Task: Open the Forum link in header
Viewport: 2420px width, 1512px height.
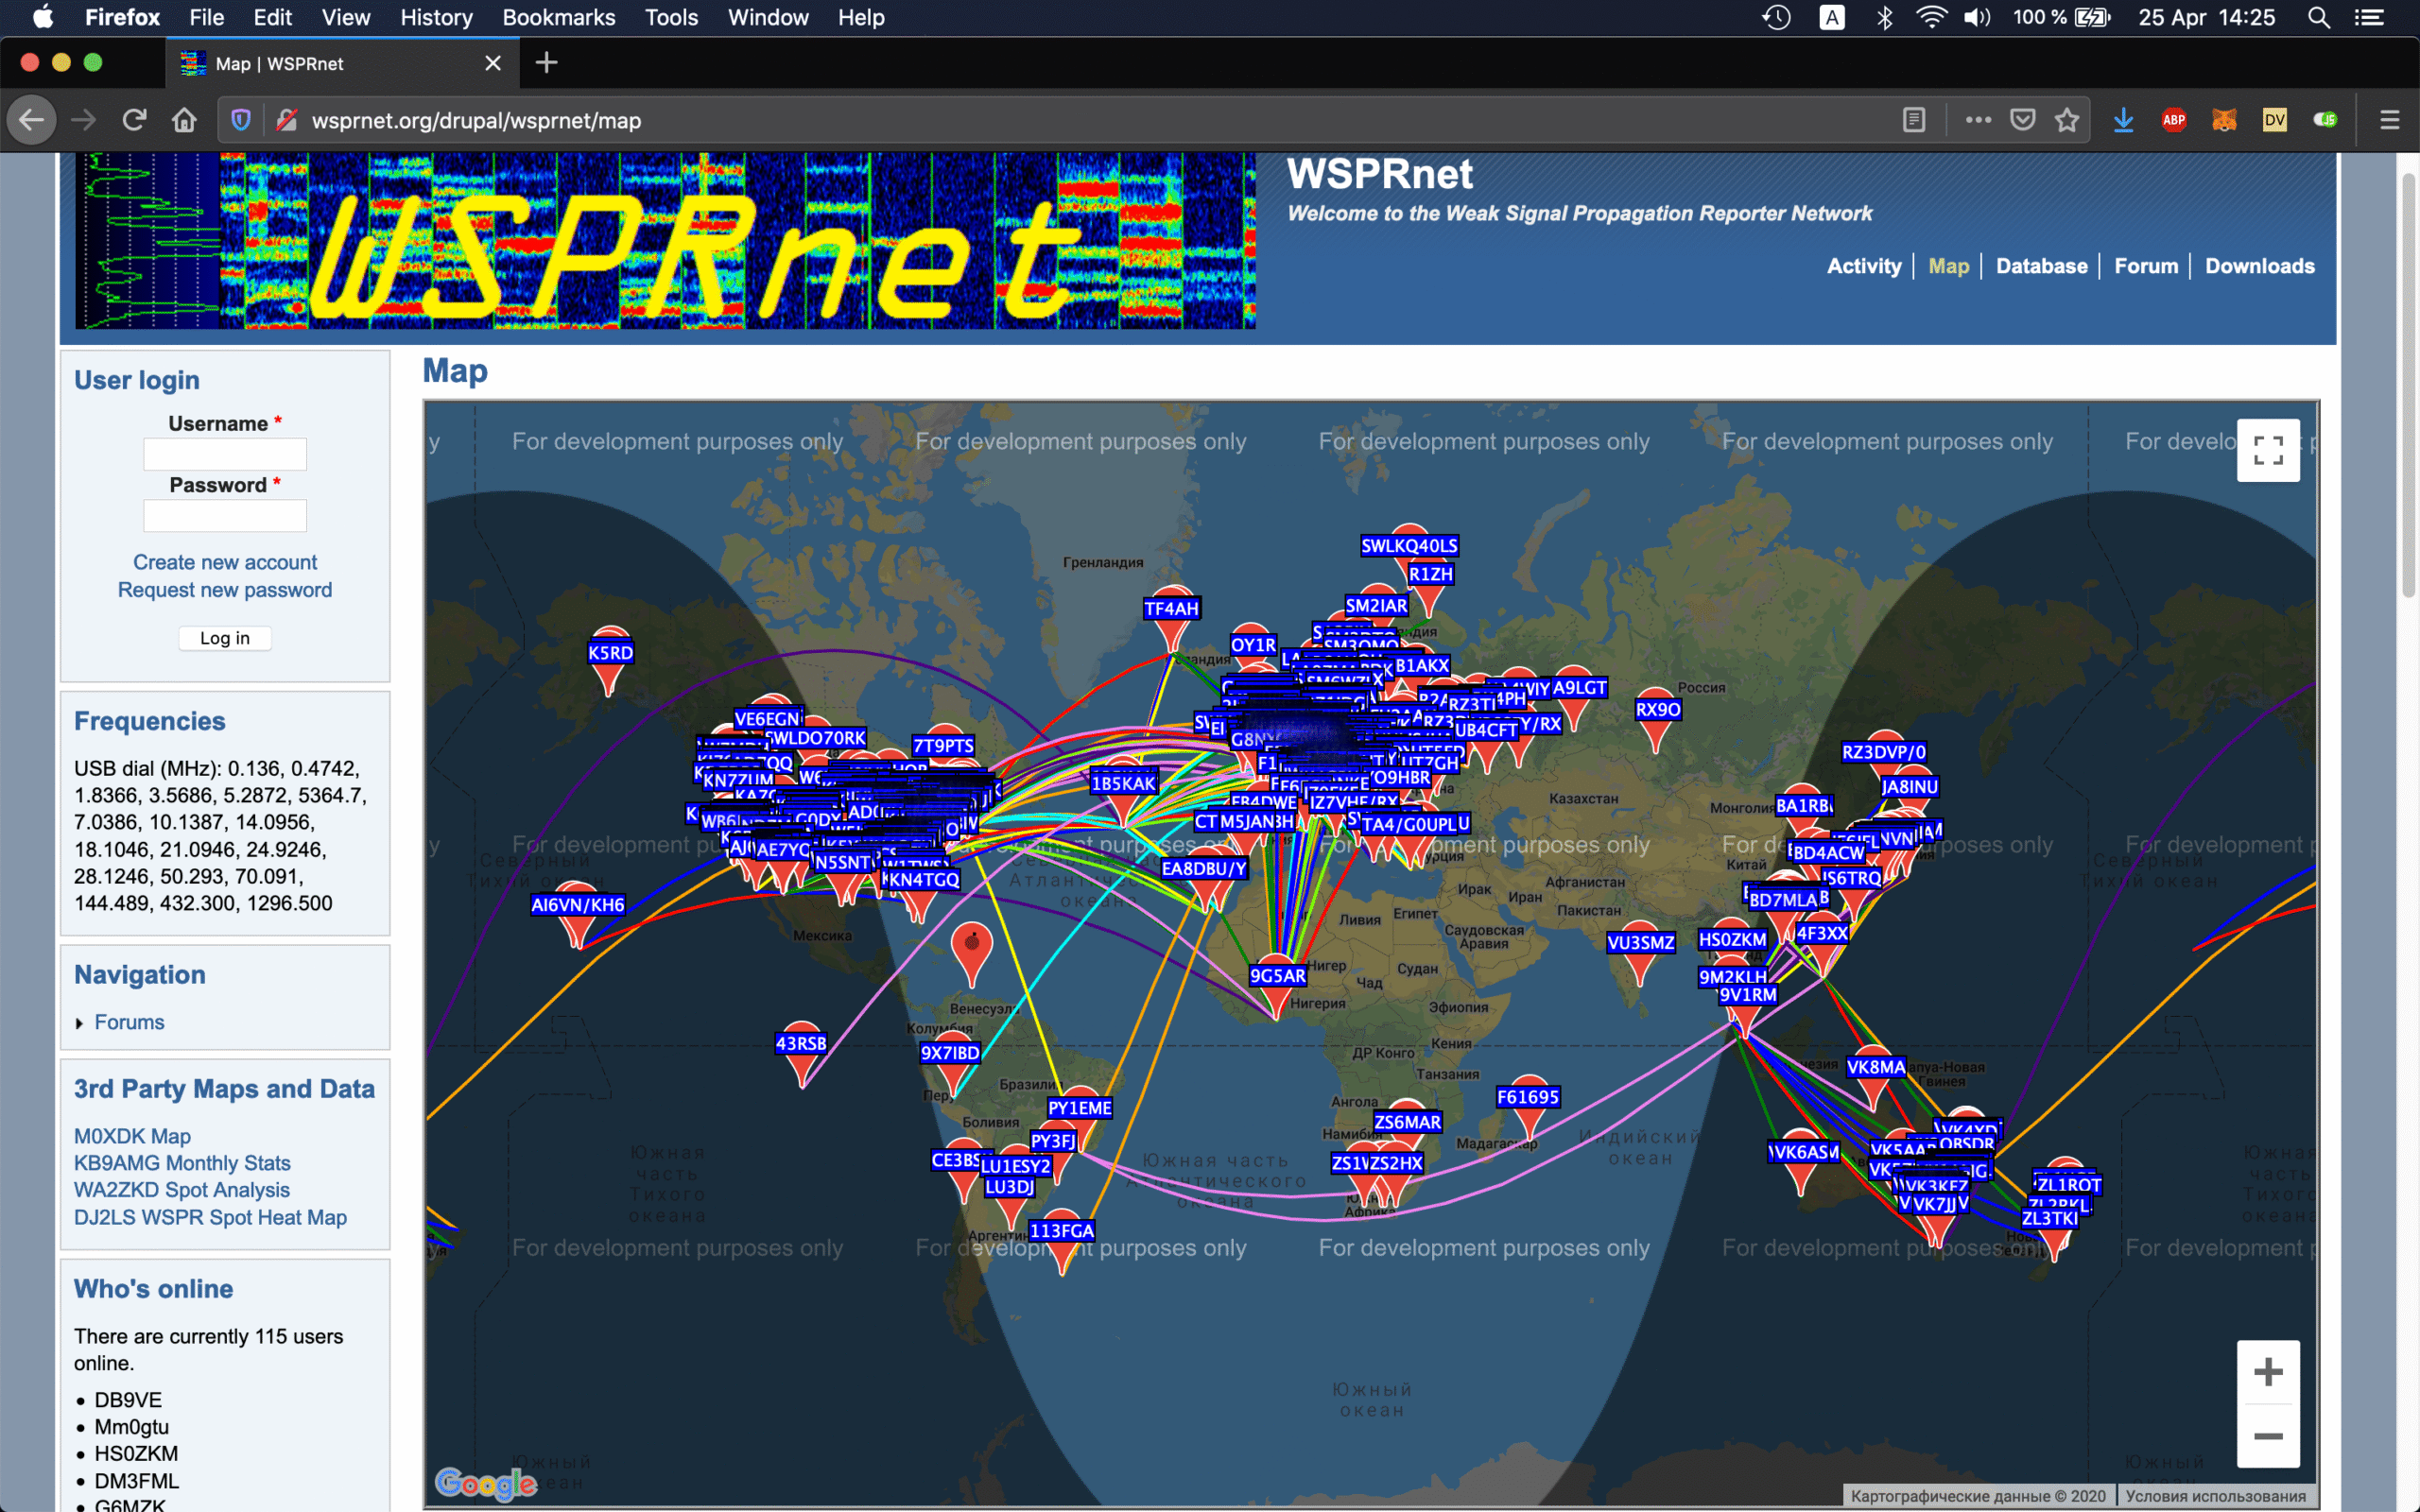Action: coord(2145,266)
